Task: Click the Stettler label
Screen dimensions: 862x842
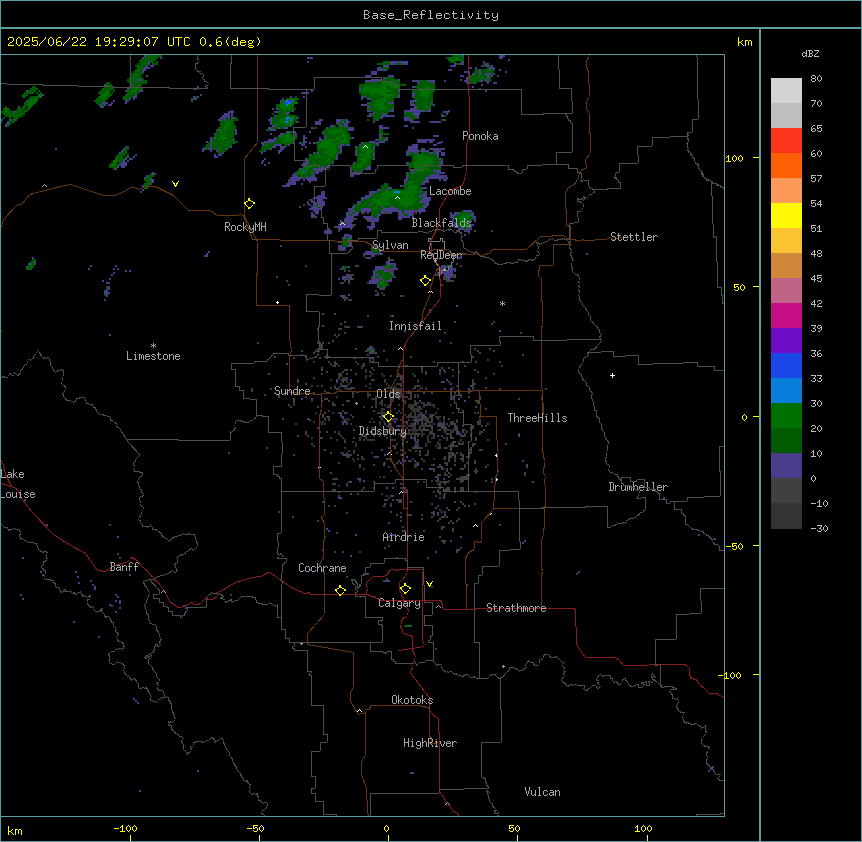Action: pyautogui.click(x=634, y=237)
